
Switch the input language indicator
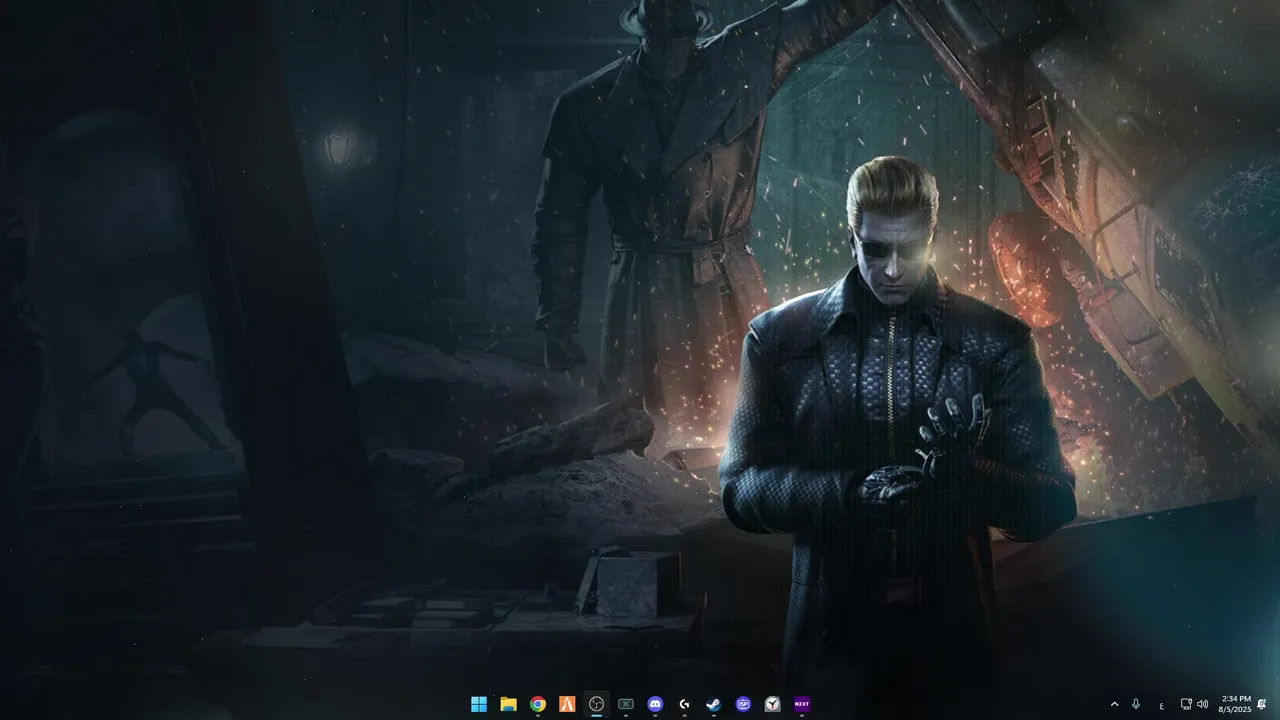(x=1161, y=705)
